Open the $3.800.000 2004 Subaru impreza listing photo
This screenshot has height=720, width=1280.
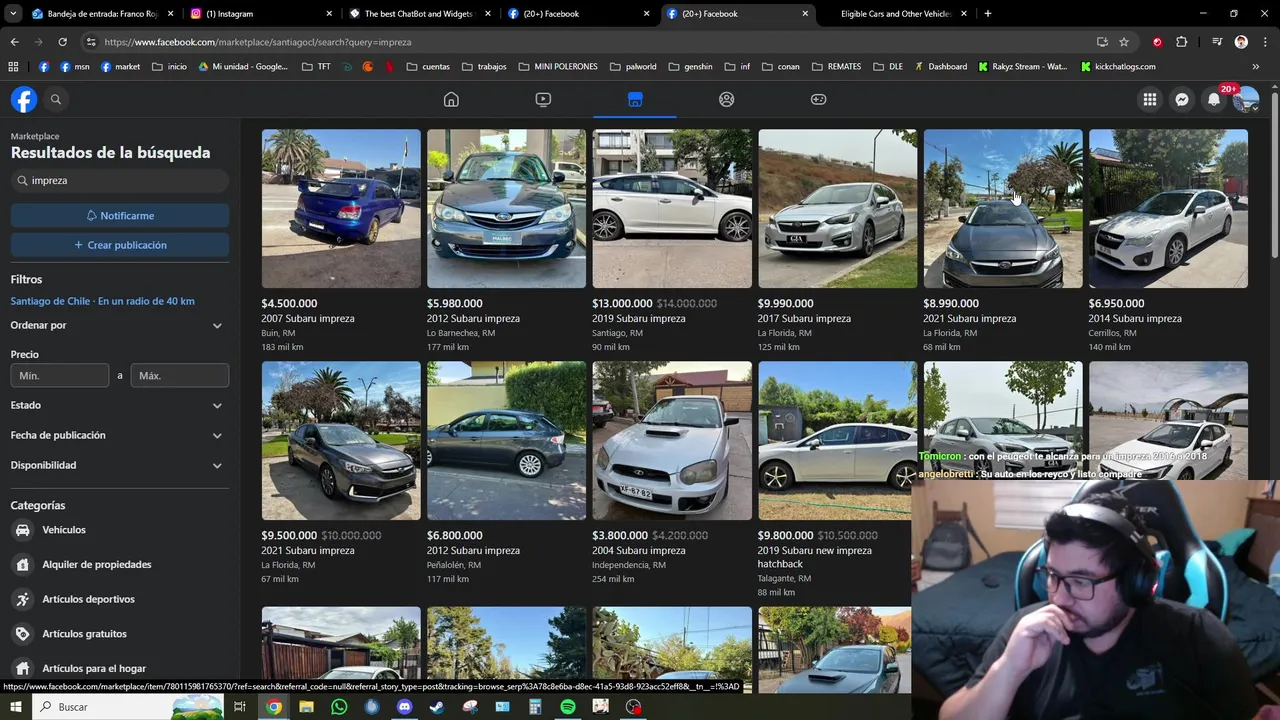[x=672, y=441]
